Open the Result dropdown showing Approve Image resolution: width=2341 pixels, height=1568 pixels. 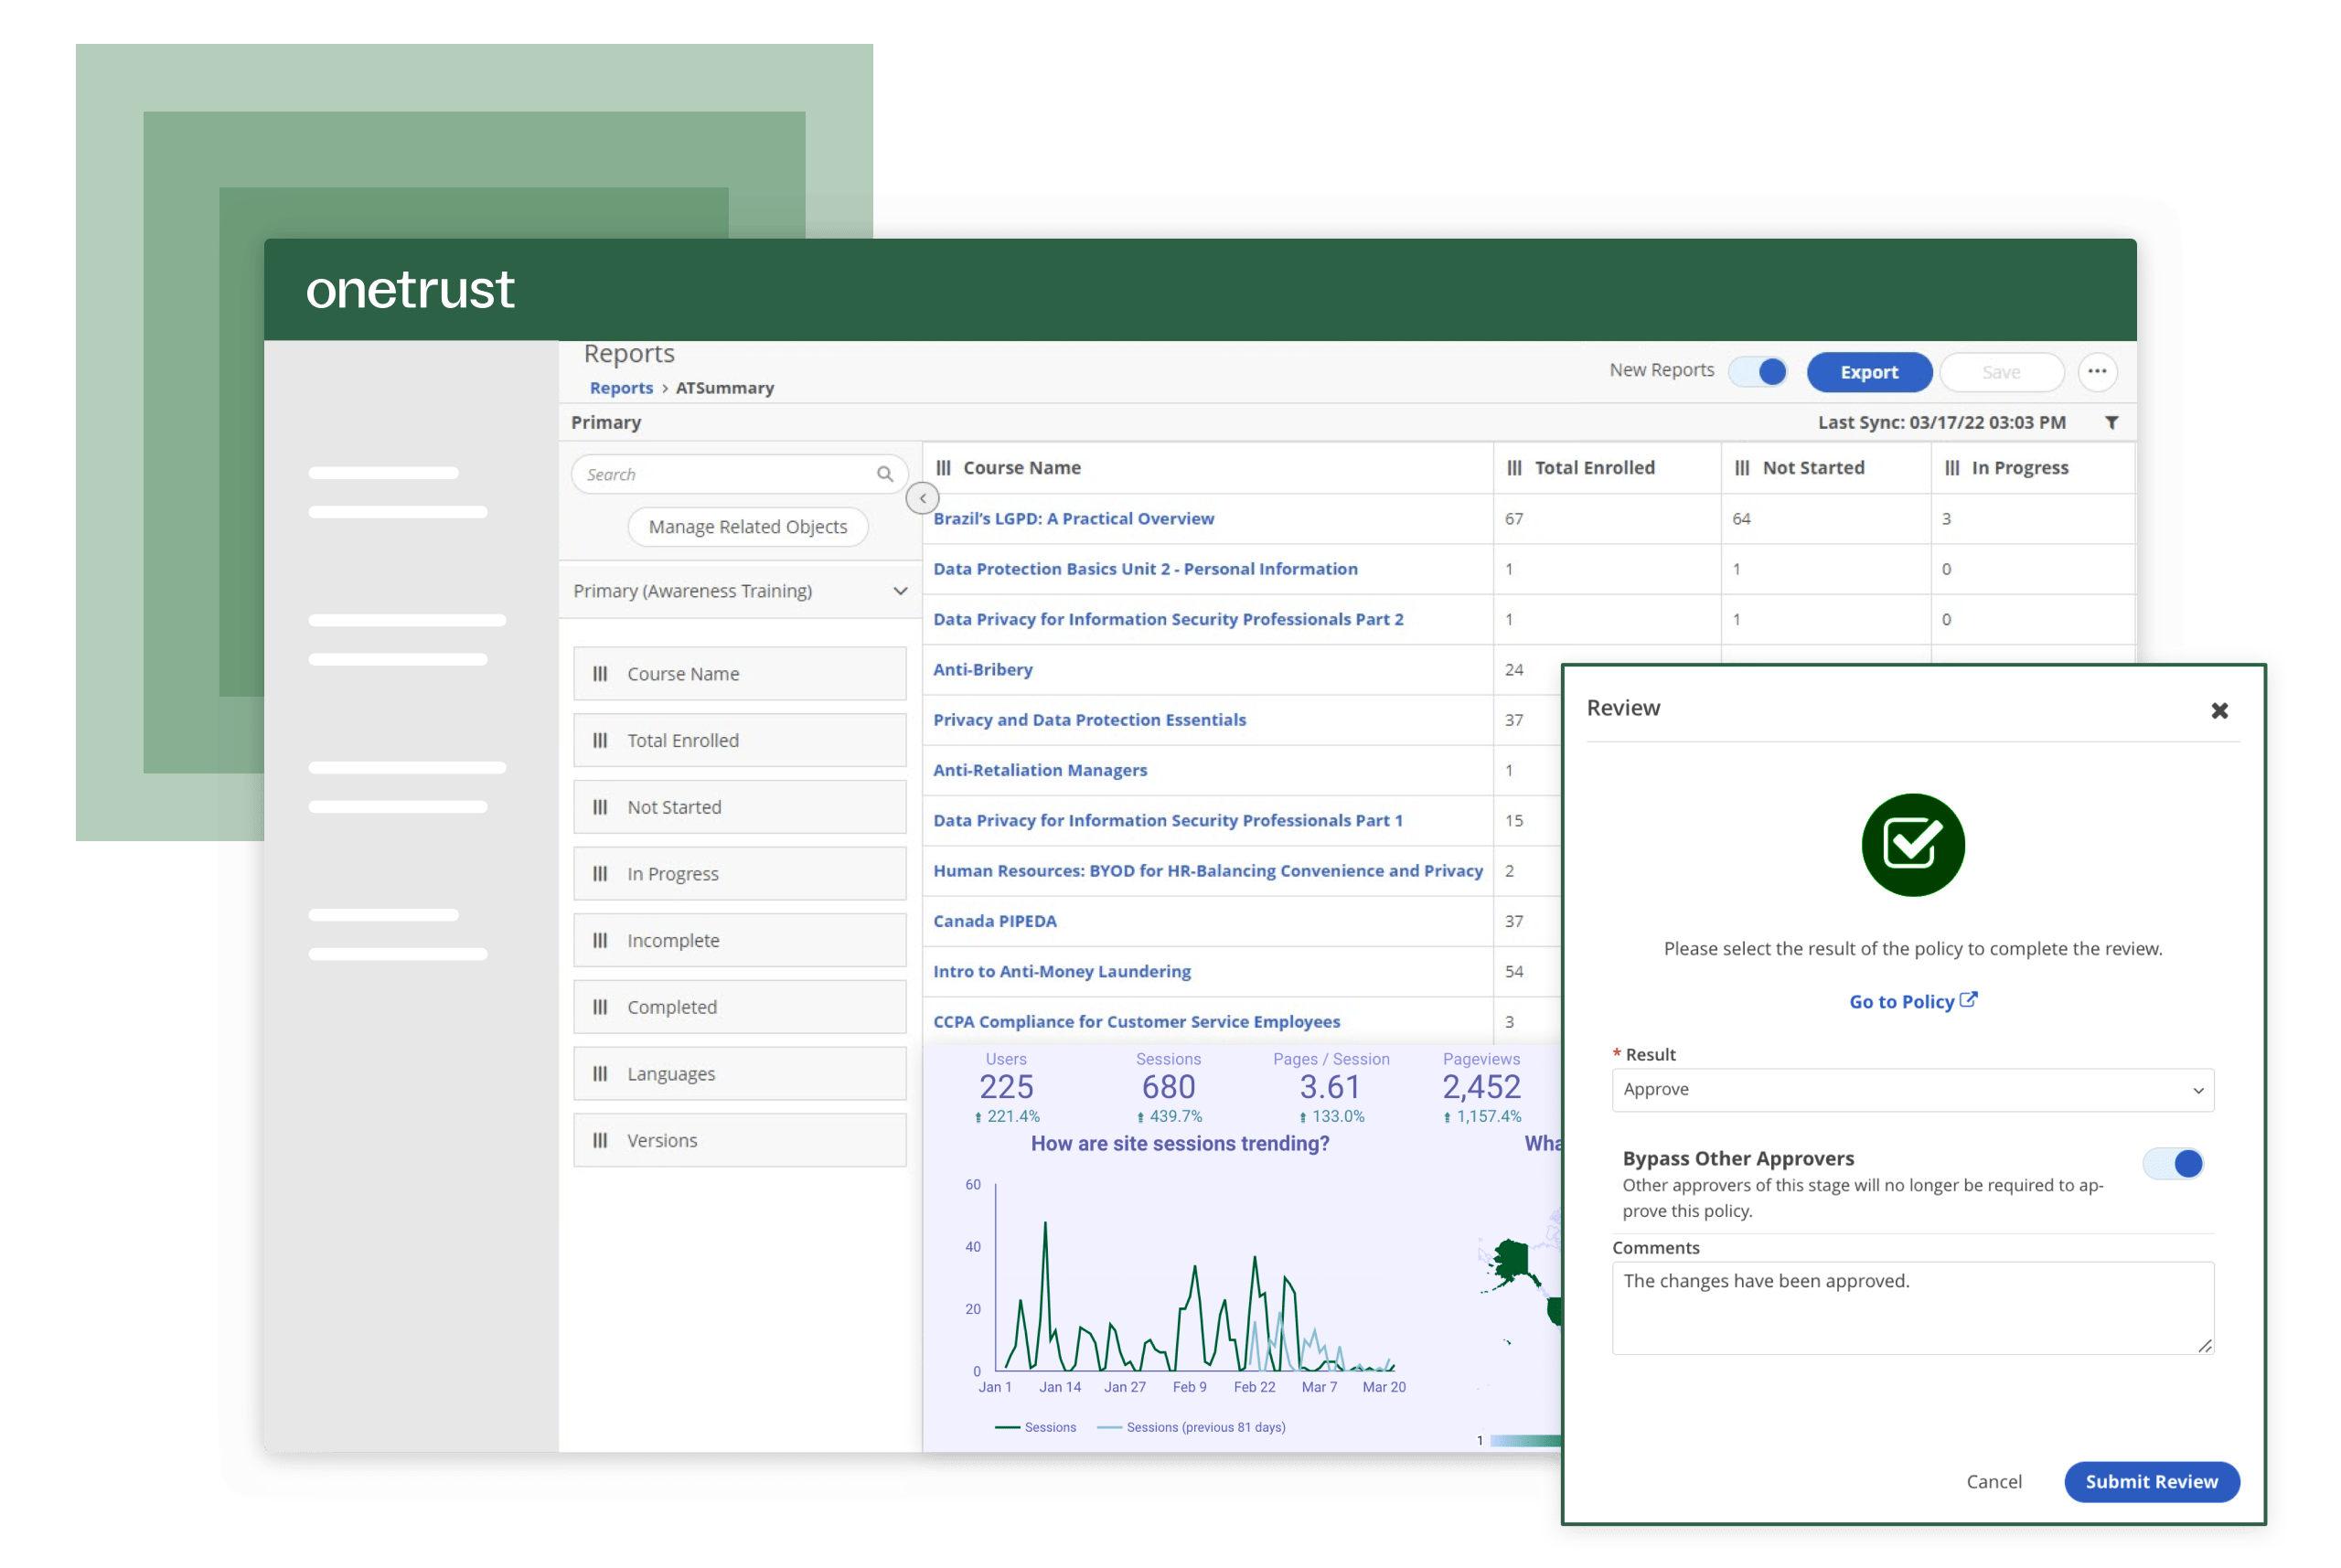[1912, 1090]
